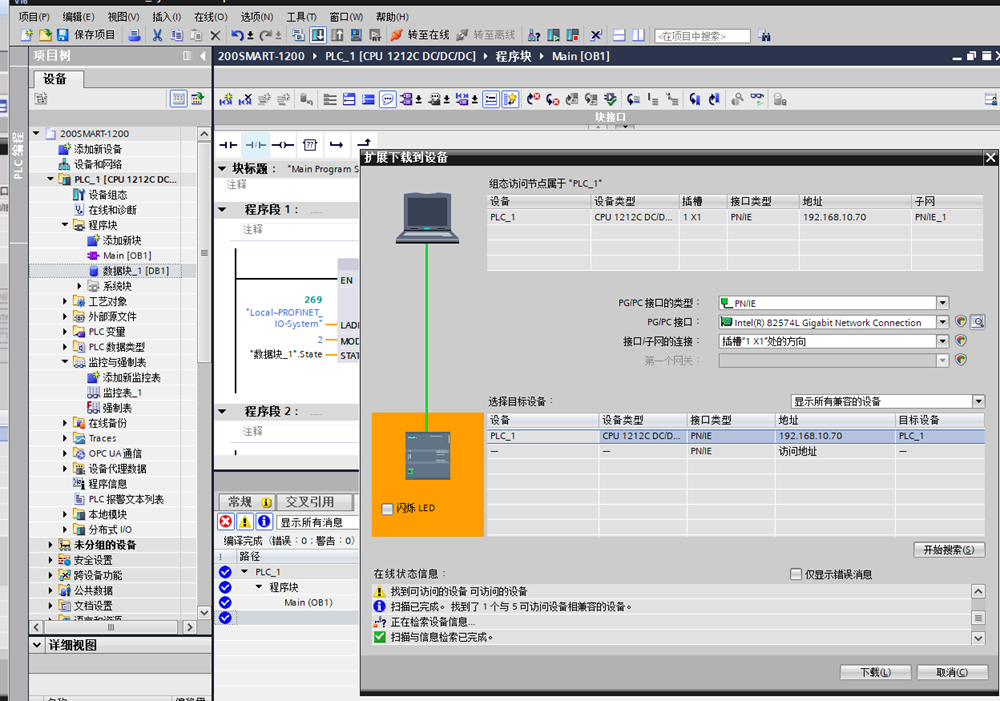Collapse the 程序块 folder in project tree
Image resolution: width=1000 pixels, height=701 pixels.
click(65, 225)
